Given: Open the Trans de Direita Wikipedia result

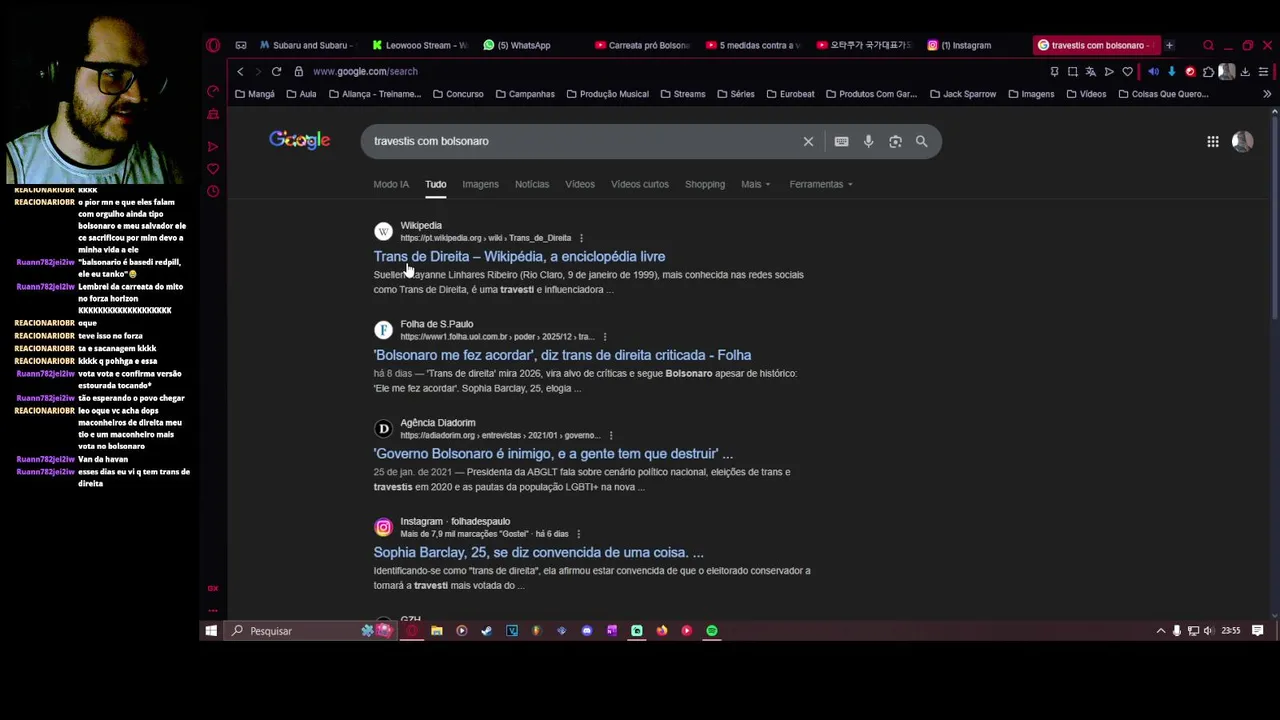Looking at the screenshot, I should [x=519, y=257].
